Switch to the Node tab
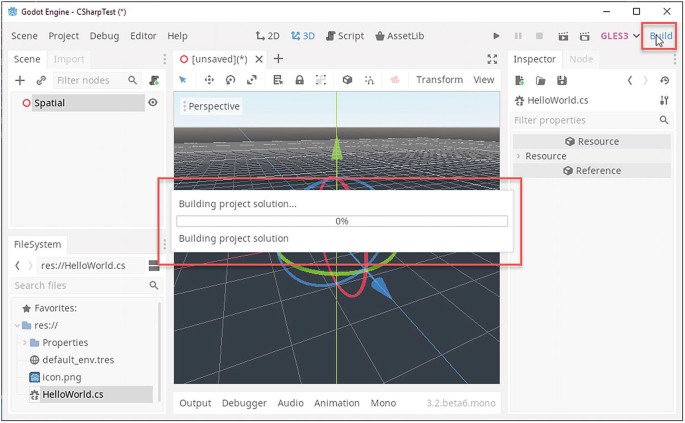This screenshot has width=685, height=423. (581, 59)
